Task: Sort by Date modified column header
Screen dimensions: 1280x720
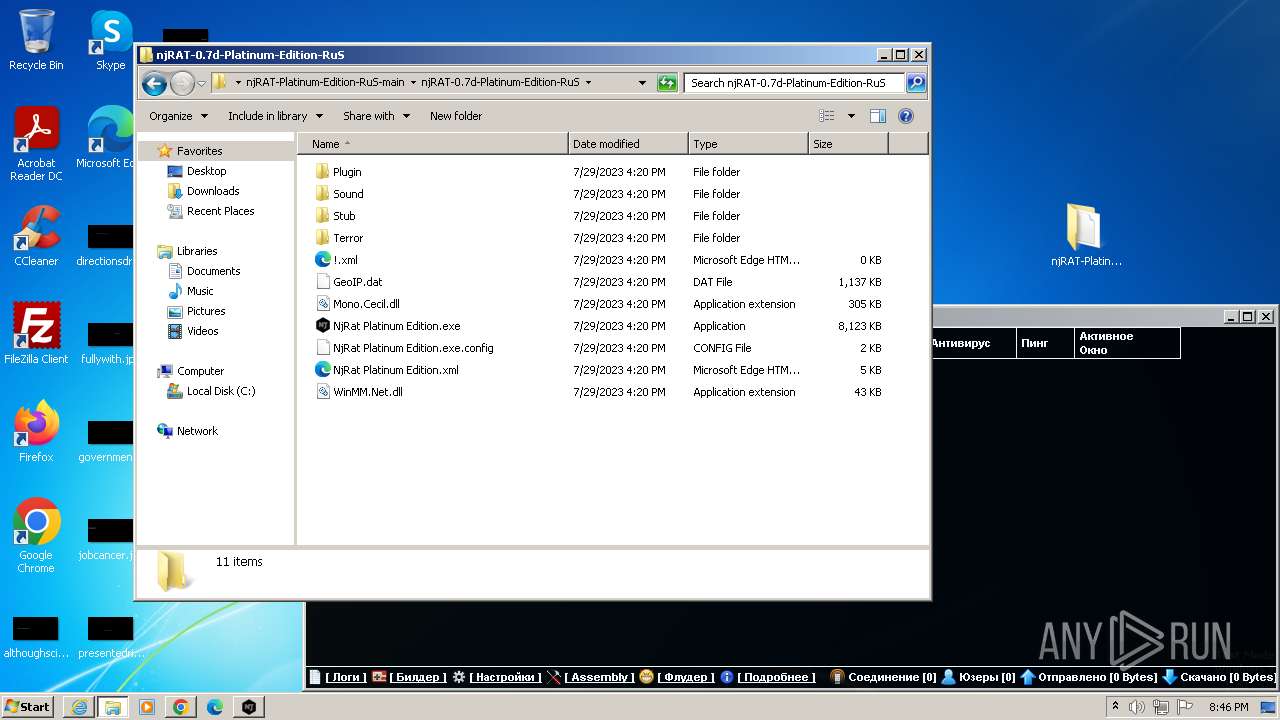Action: 628,144
